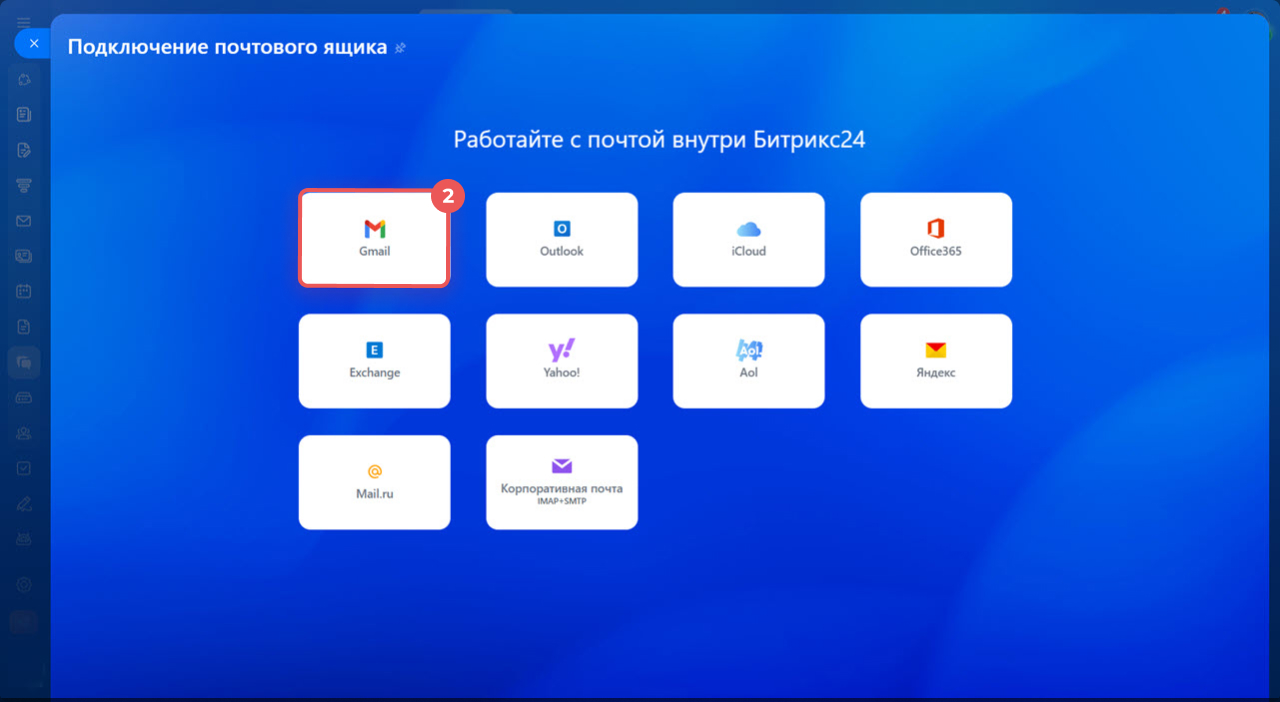Screen dimensions: 1280x702
Task: Choose the Exchange mail service card
Action: coord(374,361)
